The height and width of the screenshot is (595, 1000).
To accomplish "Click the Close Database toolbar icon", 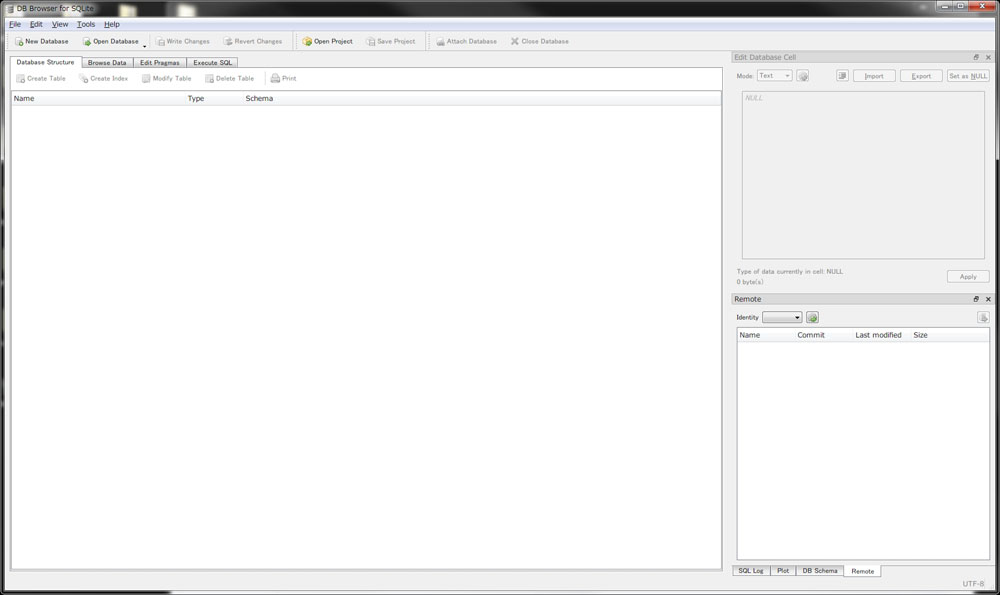I will point(515,41).
